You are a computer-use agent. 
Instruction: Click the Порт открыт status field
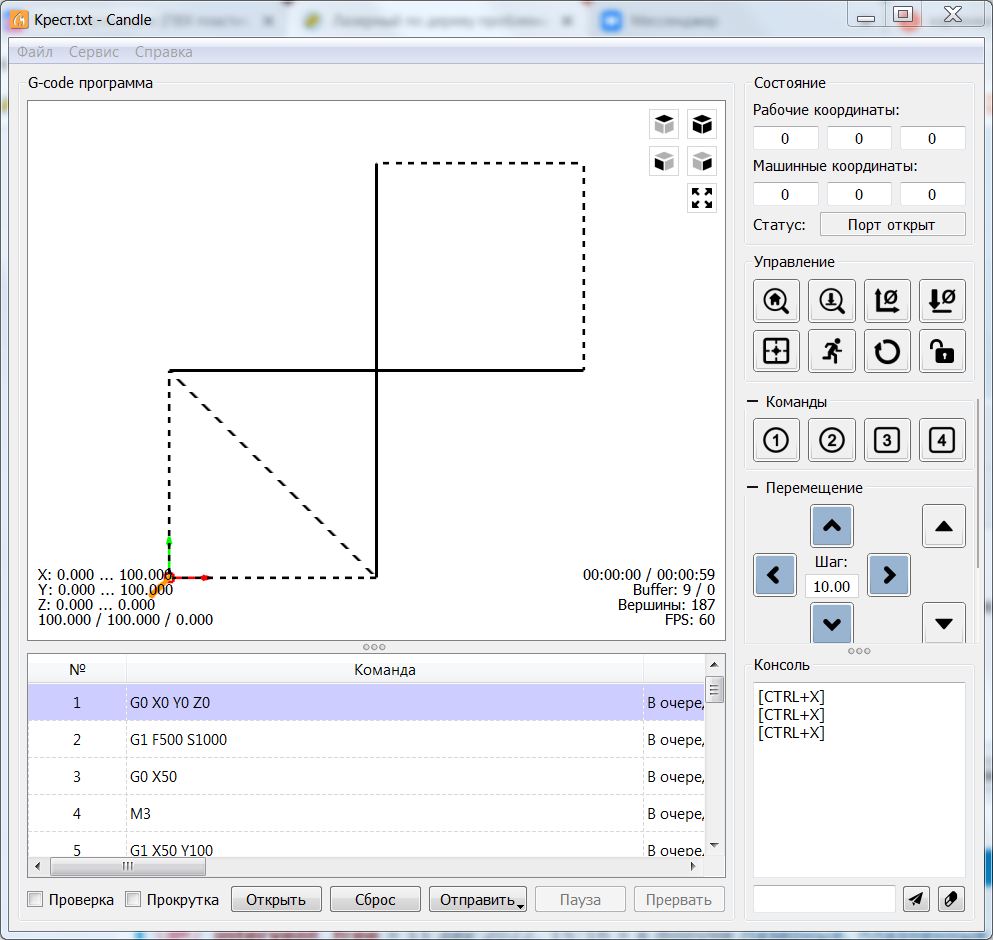pos(892,224)
